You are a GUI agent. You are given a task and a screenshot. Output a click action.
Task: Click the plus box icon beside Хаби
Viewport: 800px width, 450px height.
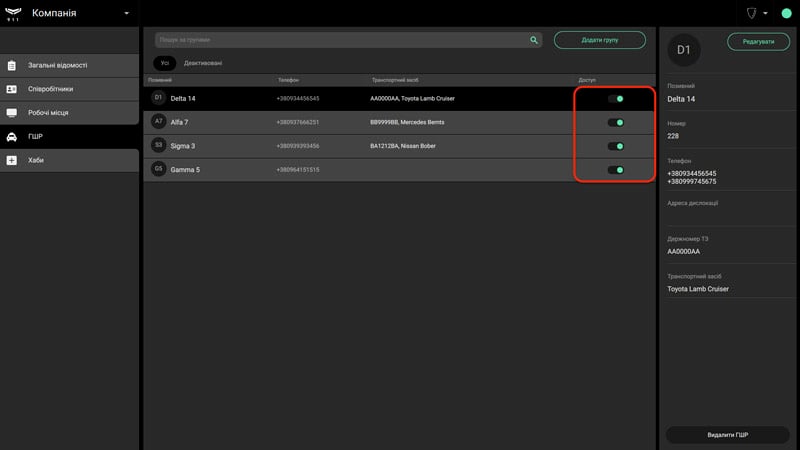click(12, 160)
